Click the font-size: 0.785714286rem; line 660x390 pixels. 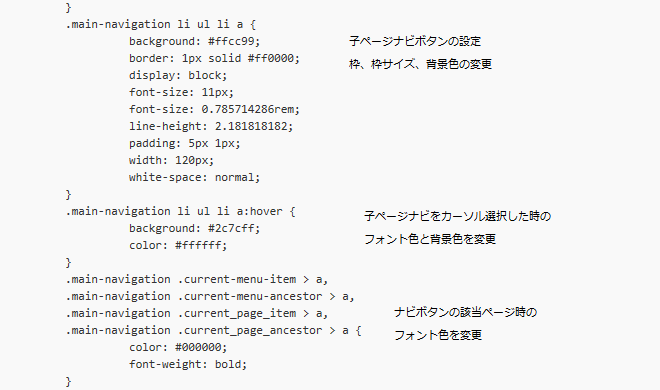coord(214,109)
